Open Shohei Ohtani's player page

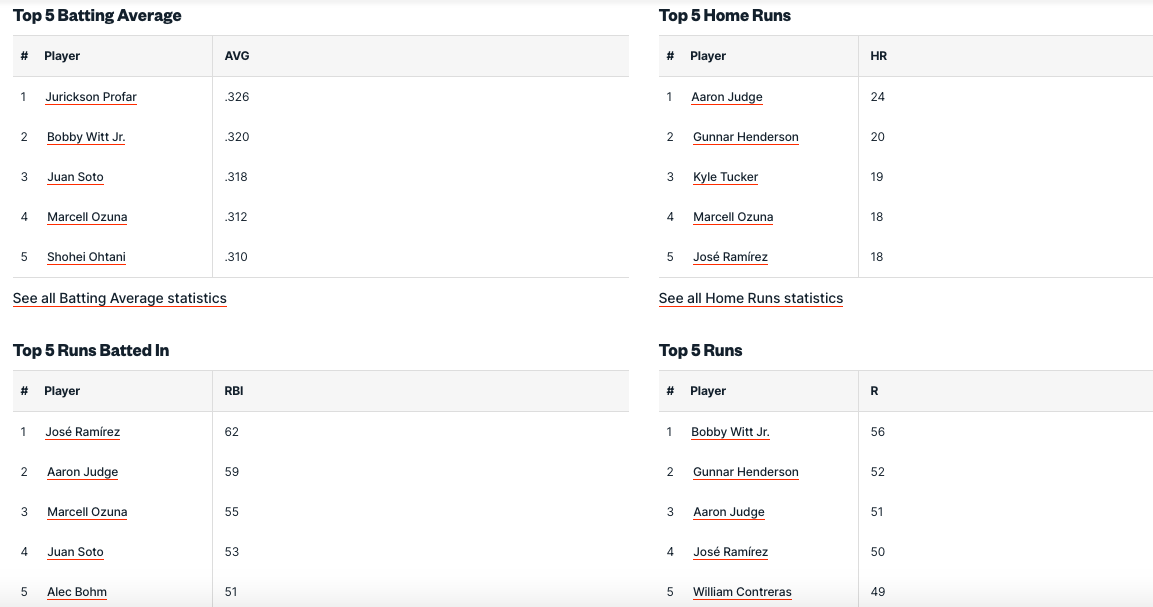pos(86,257)
